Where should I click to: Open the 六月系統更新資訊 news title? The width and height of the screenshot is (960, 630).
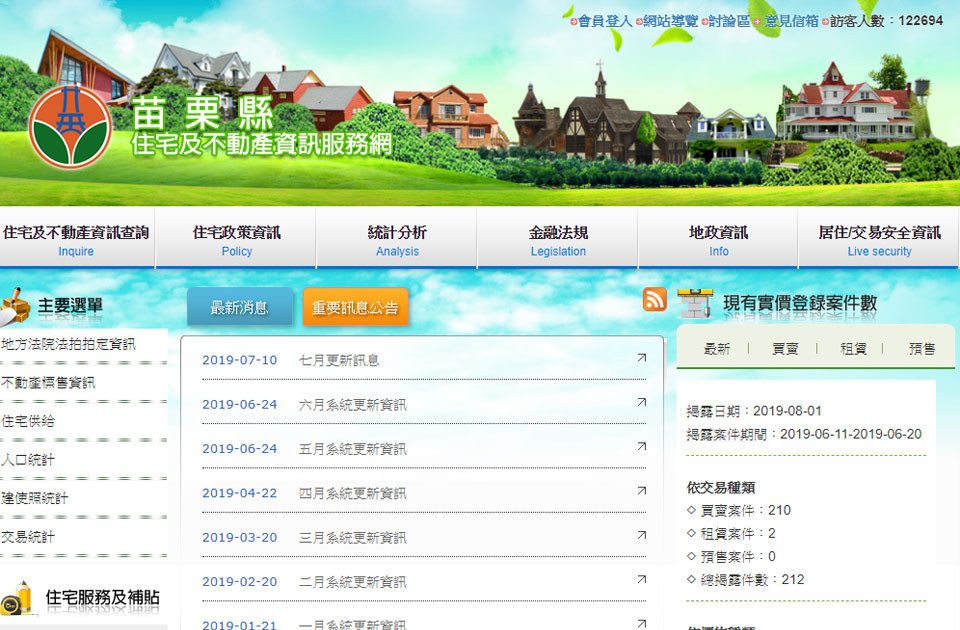[352, 405]
